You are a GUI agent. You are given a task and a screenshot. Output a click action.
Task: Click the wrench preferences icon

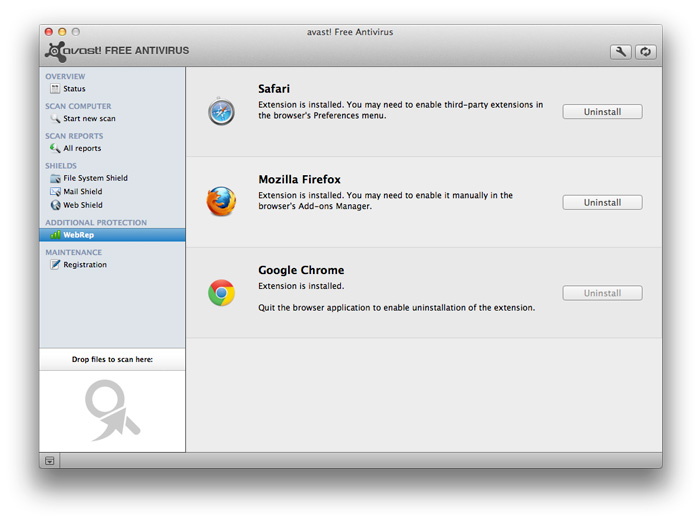pos(620,52)
